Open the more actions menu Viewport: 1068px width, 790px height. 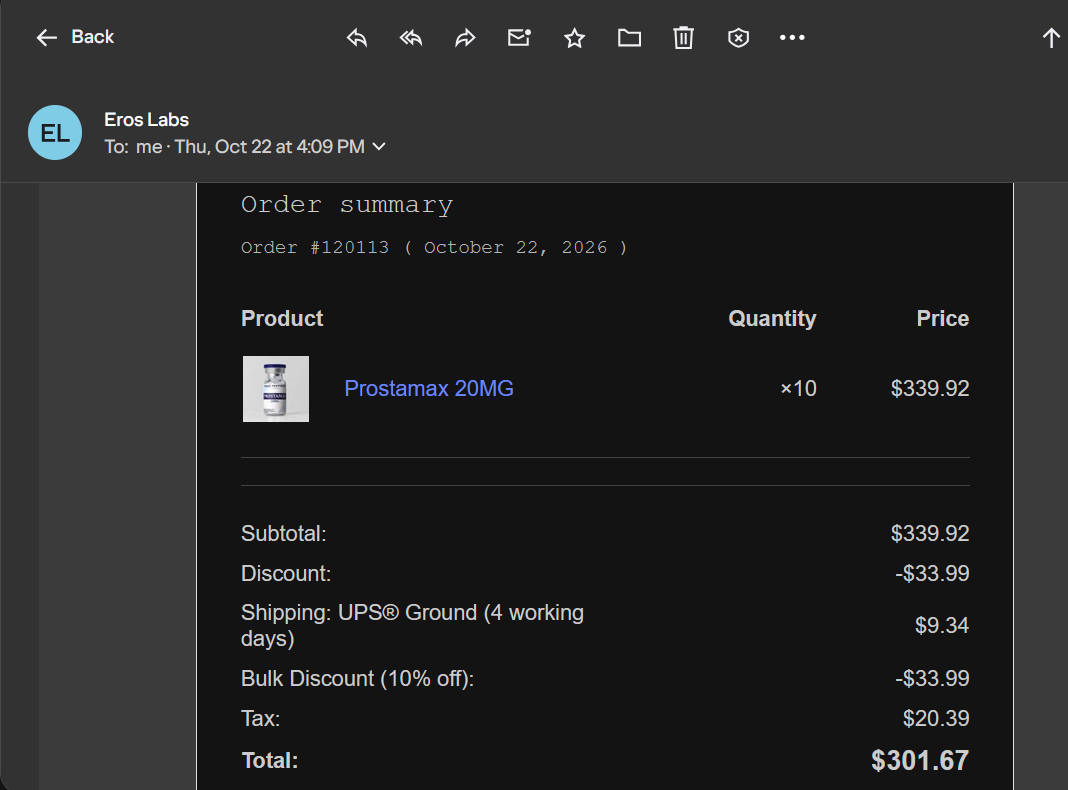(792, 37)
